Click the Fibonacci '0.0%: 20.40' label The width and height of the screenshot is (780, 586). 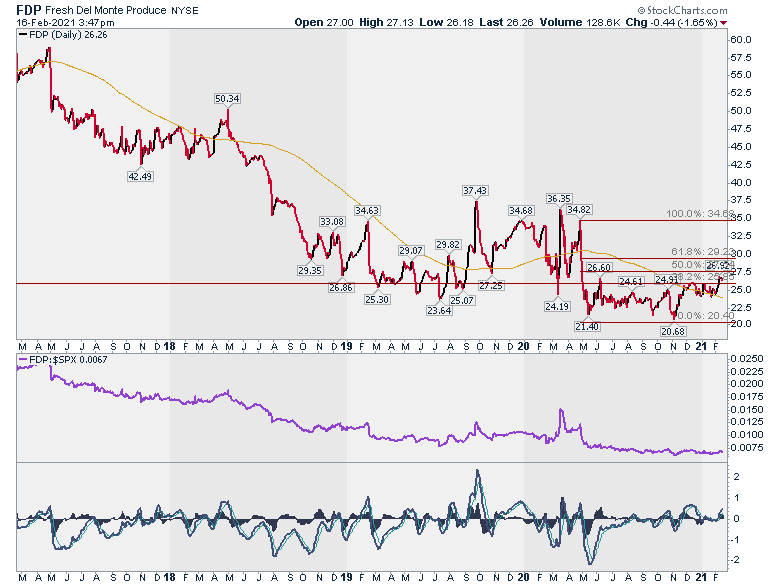[x=706, y=316]
